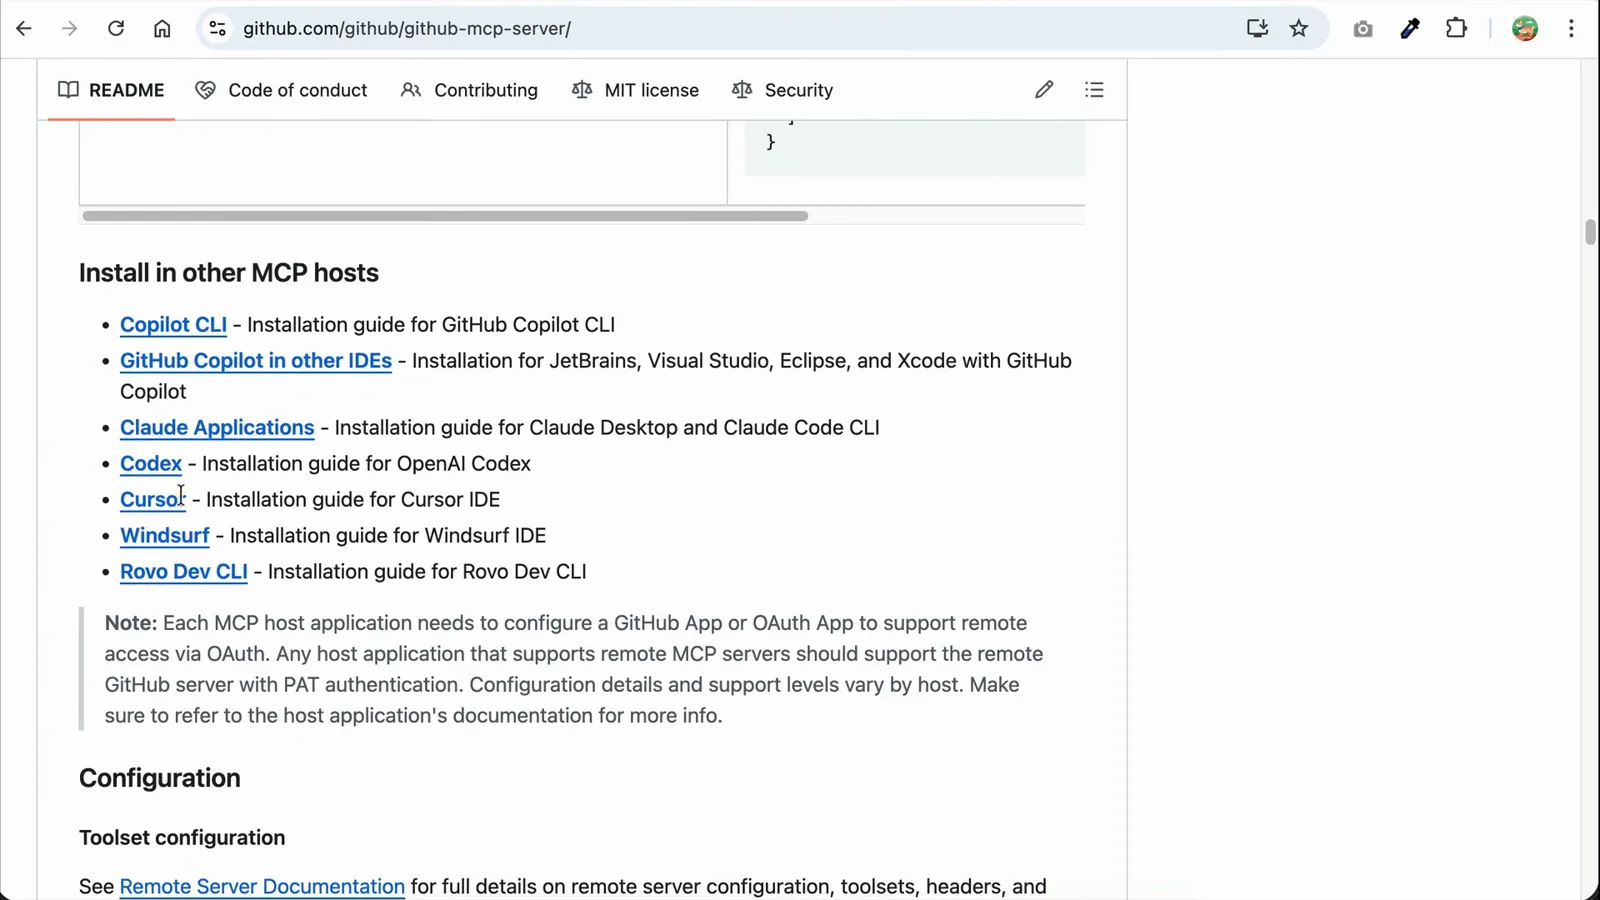The width and height of the screenshot is (1600, 900).
Task: Open the Copilot CLI installation link
Action: coord(173,325)
